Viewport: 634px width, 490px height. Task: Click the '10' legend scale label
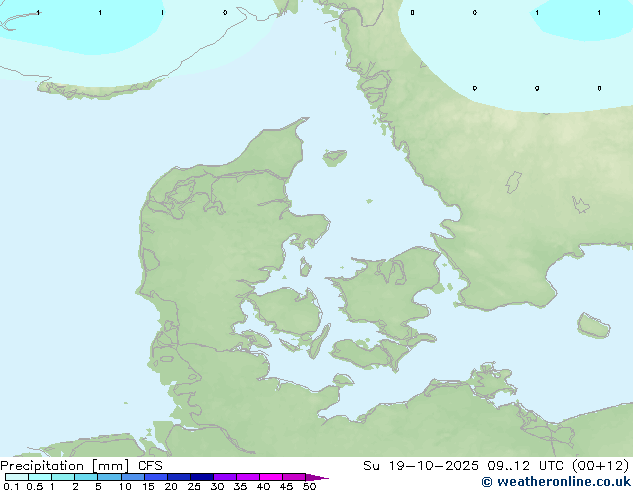click(x=125, y=486)
